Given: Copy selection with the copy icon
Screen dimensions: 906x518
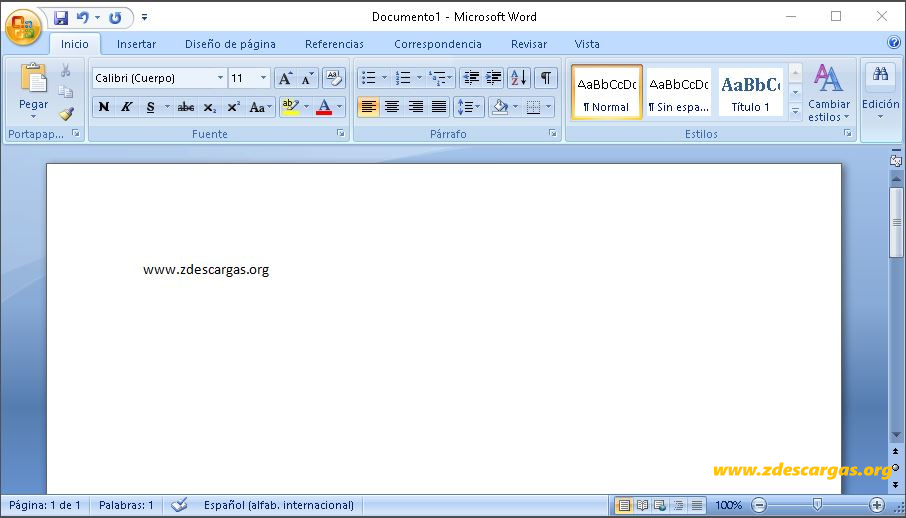Looking at the screenshot, I should pos(66,92).
